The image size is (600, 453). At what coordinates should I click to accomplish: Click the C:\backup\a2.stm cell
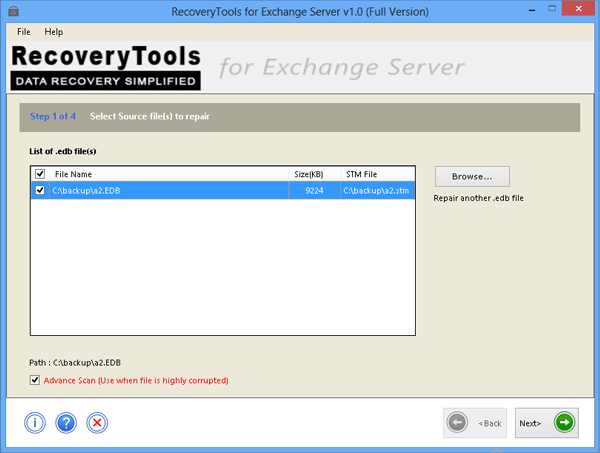click(377, 191)
